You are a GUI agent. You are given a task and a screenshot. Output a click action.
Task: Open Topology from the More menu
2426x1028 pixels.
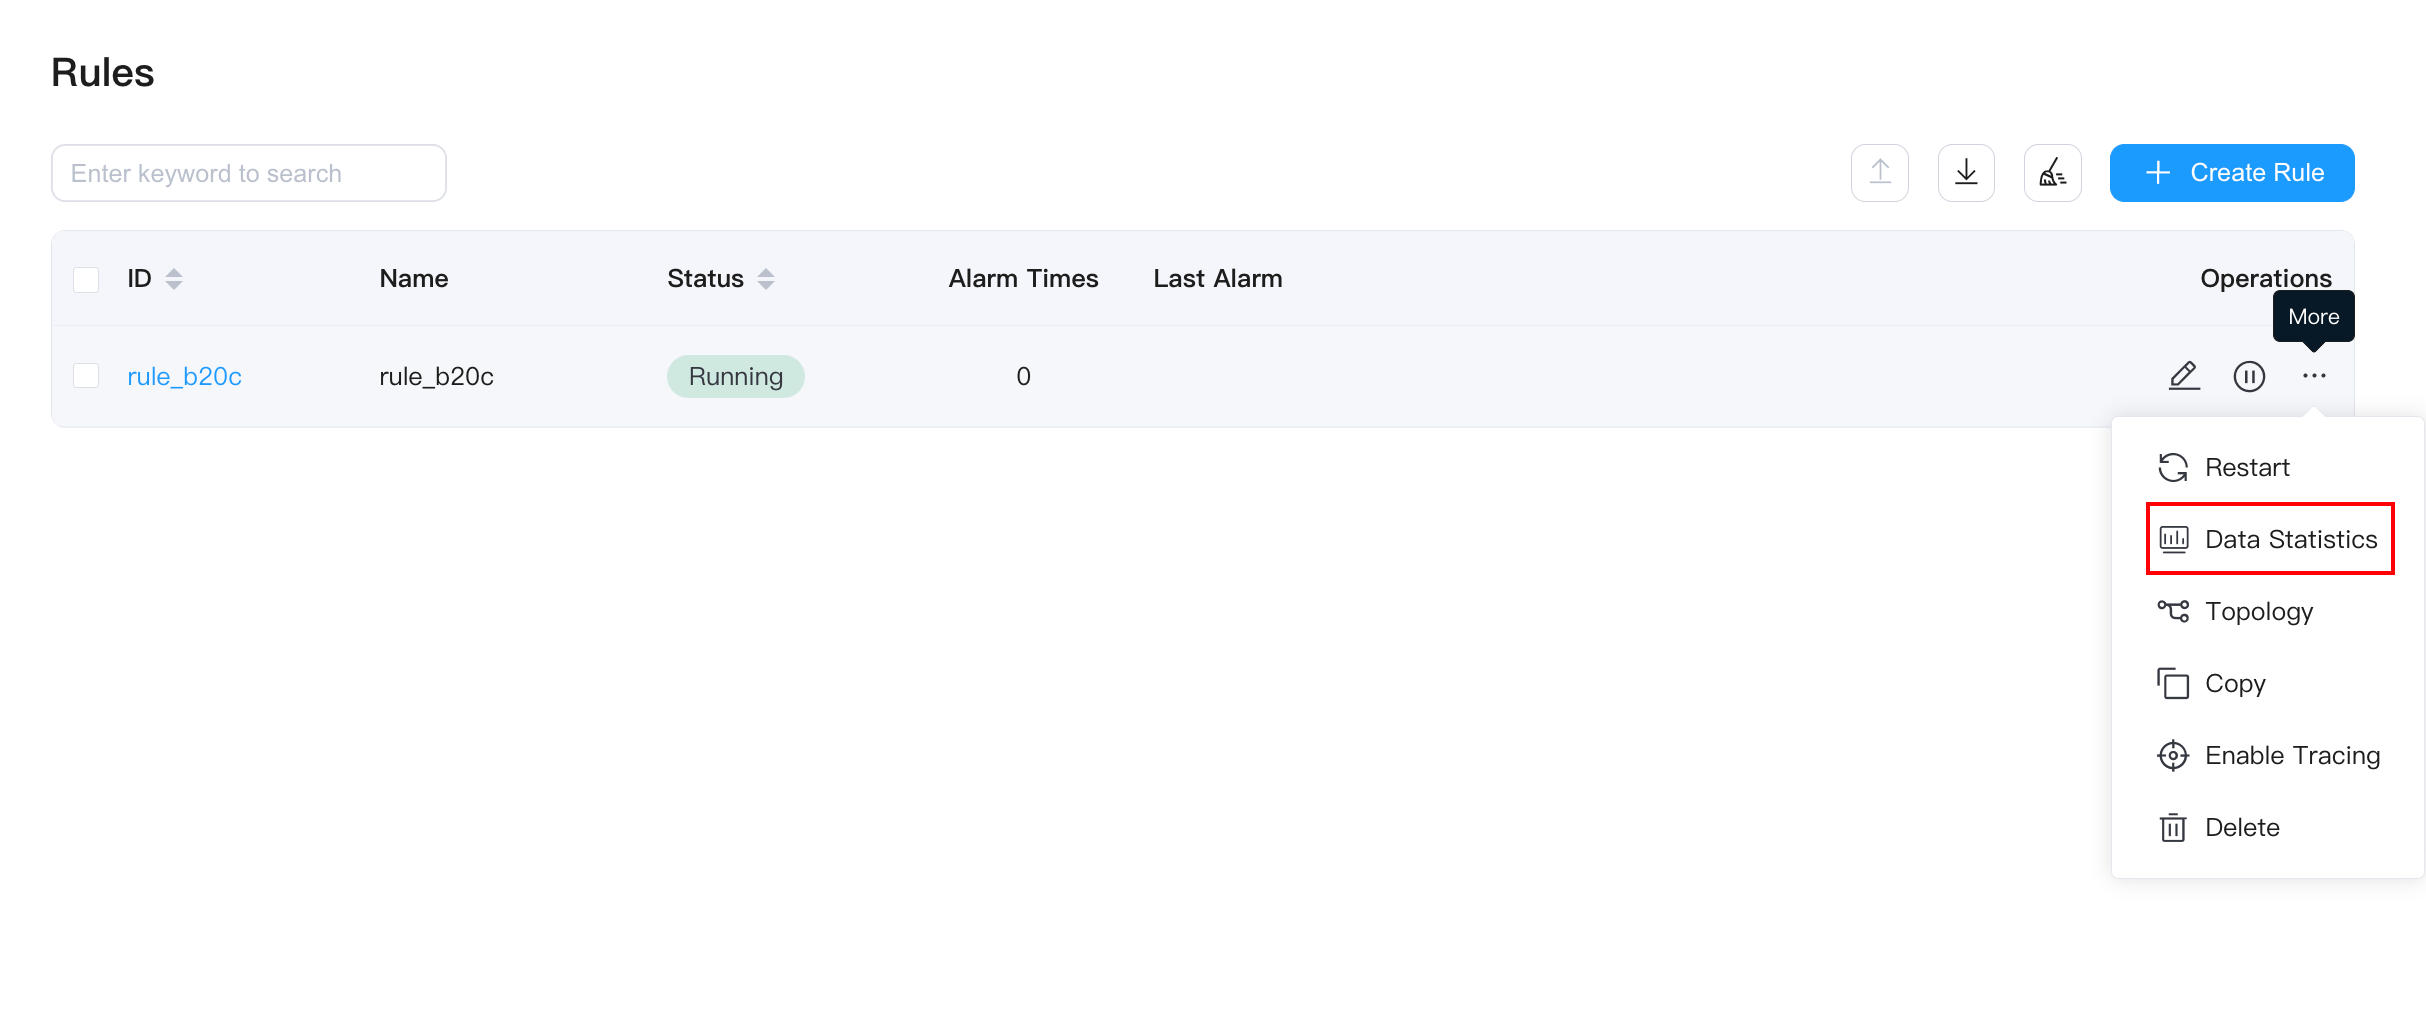2258,611
